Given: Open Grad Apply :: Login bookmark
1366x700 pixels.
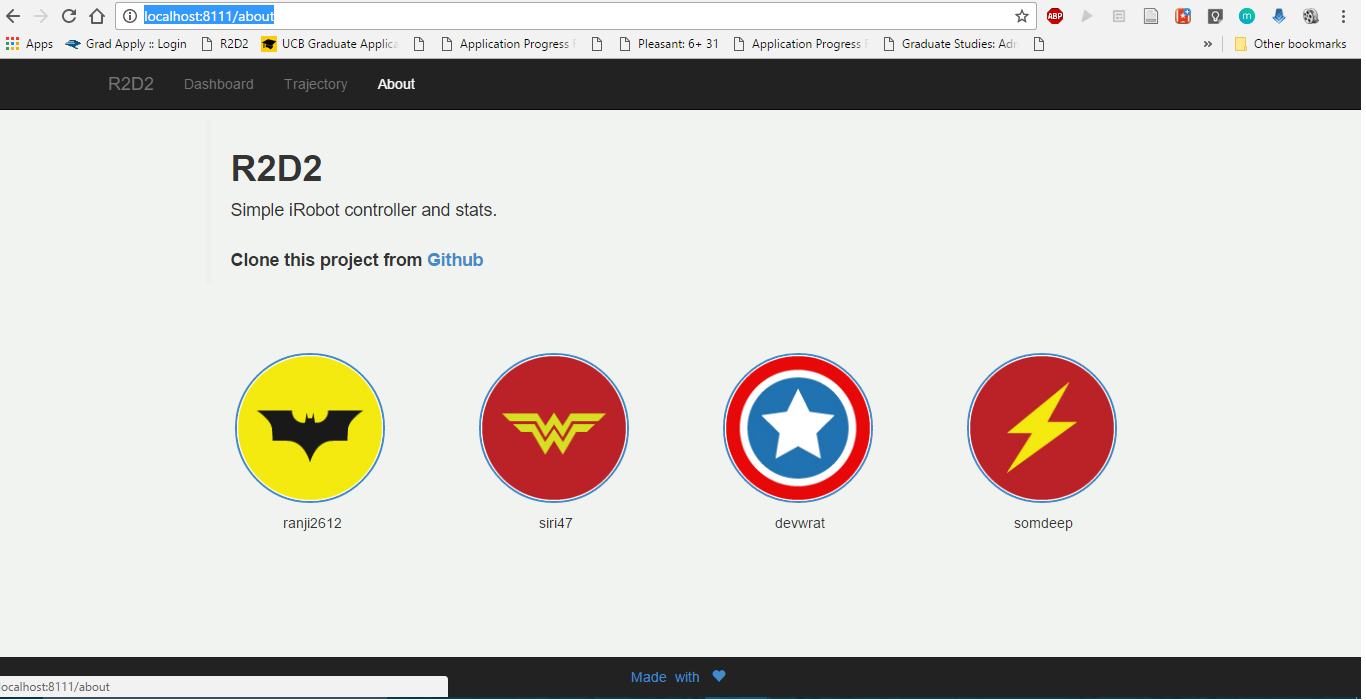Looking at the screenshot, I should (126, 44).
